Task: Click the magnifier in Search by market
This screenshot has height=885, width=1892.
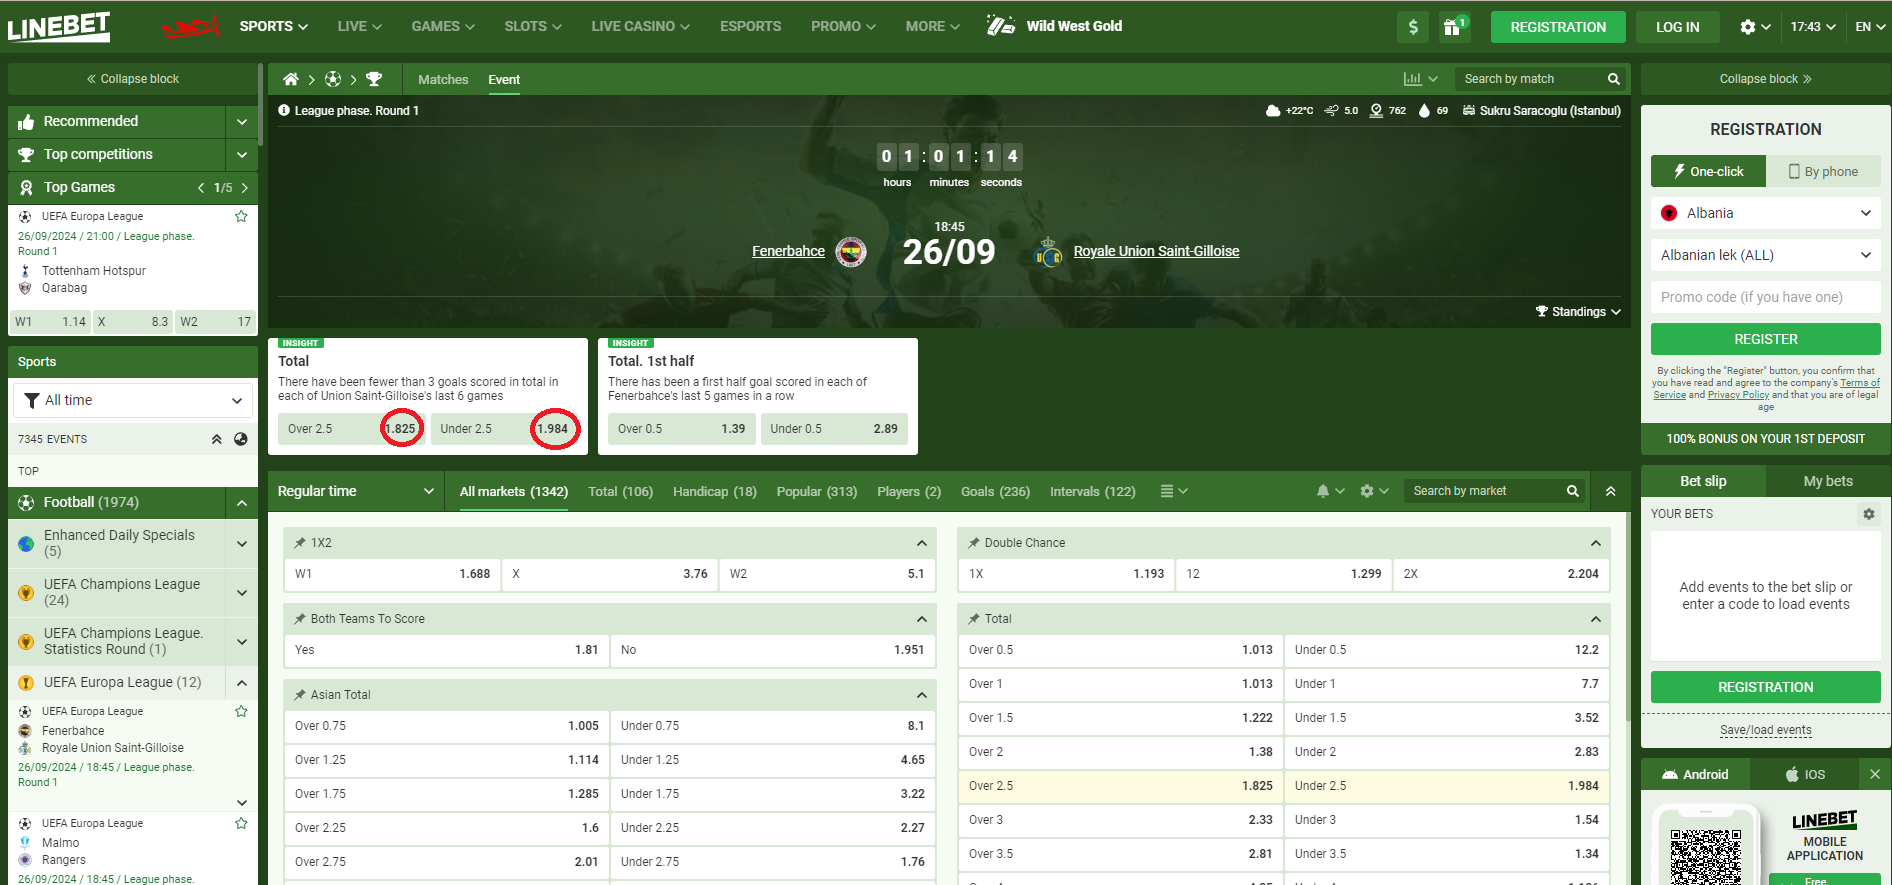Action: [x=1573, y=491]
